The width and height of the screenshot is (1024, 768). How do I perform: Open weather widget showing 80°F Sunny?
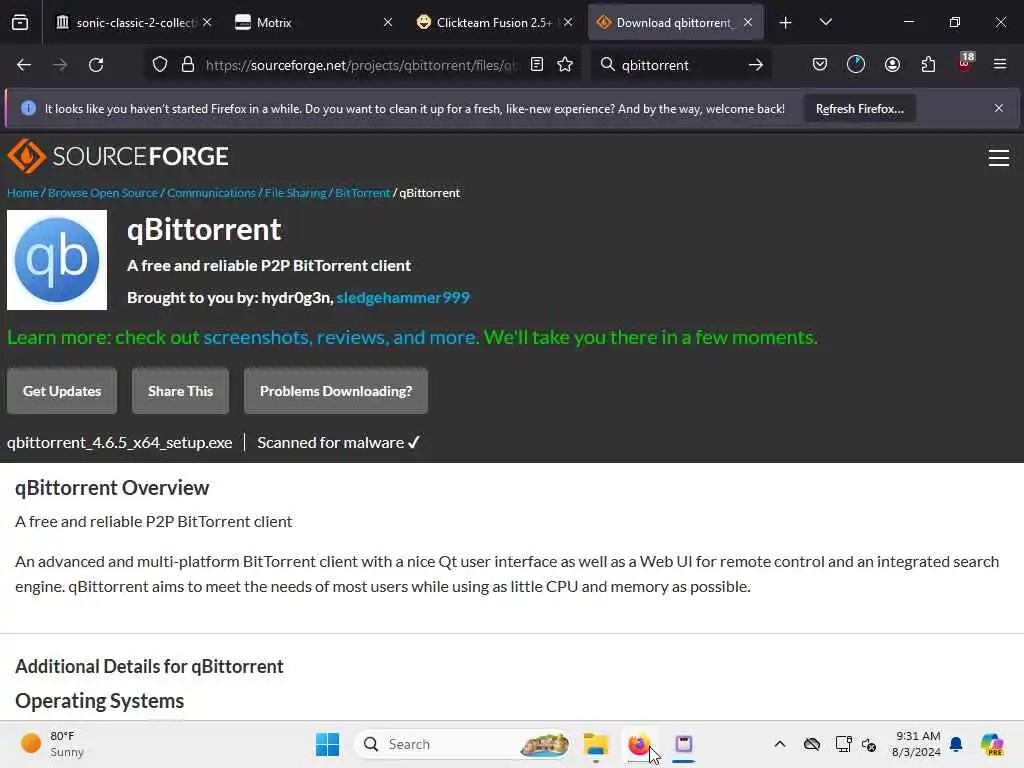pos(52,744)
